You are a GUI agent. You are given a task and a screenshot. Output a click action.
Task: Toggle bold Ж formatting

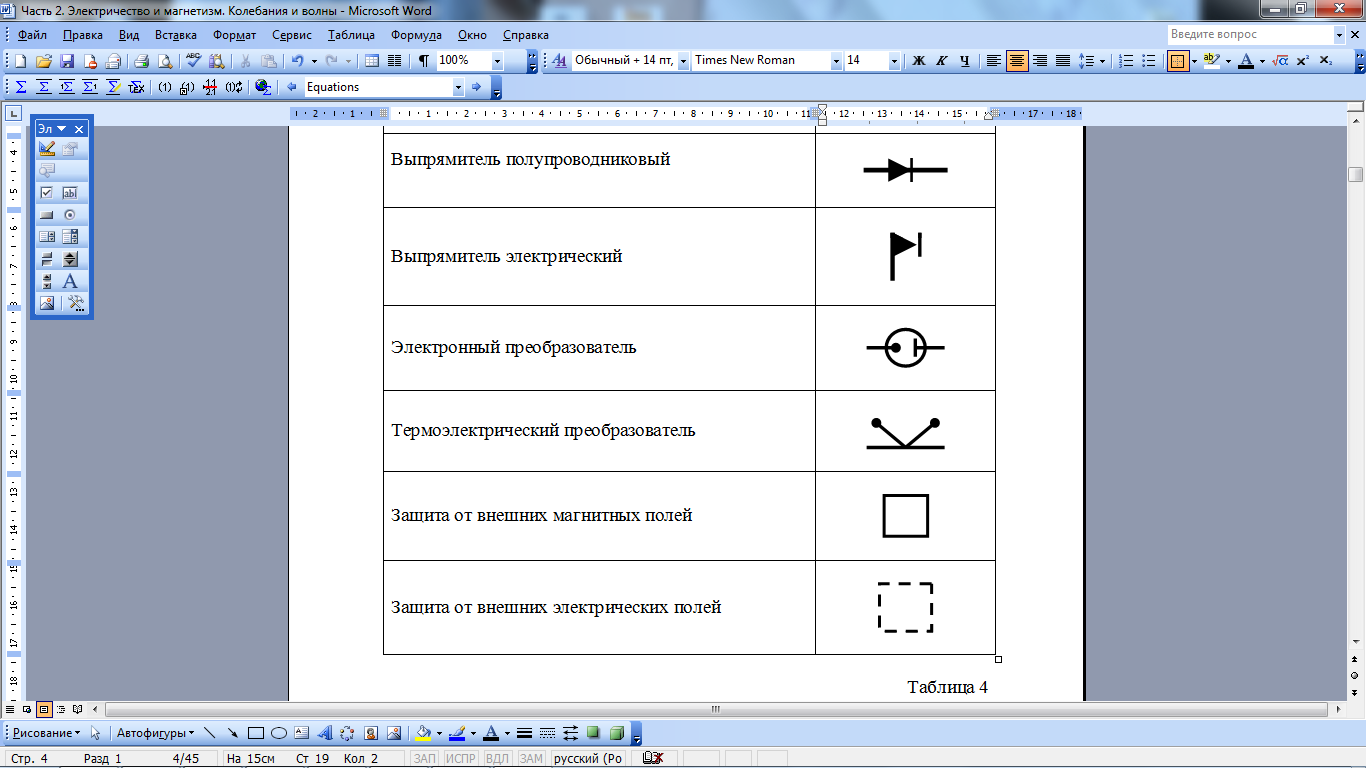click(x=919, y=61)
